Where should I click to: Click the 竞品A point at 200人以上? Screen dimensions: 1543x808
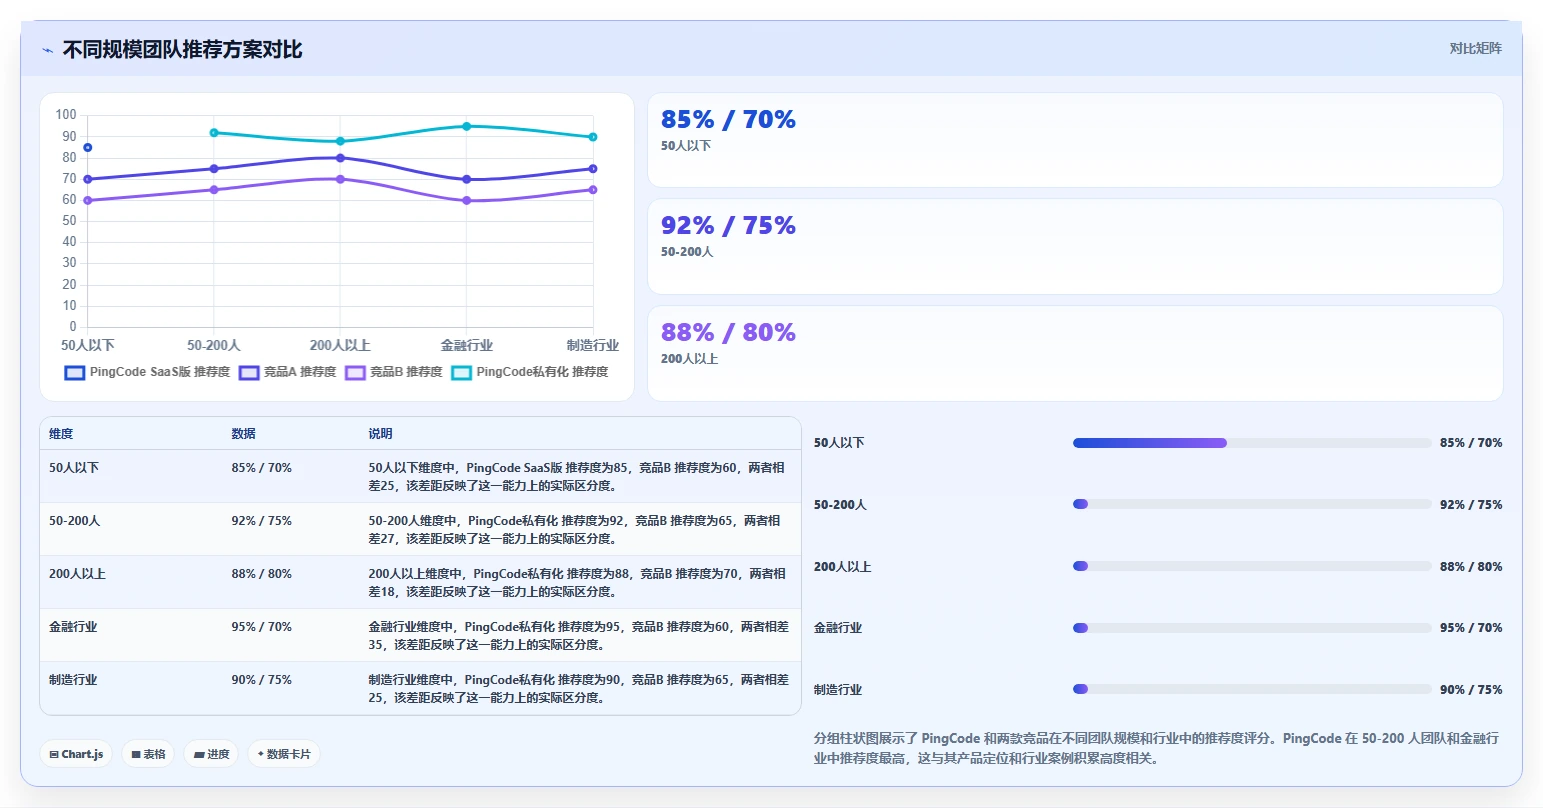tap(340, 158)
